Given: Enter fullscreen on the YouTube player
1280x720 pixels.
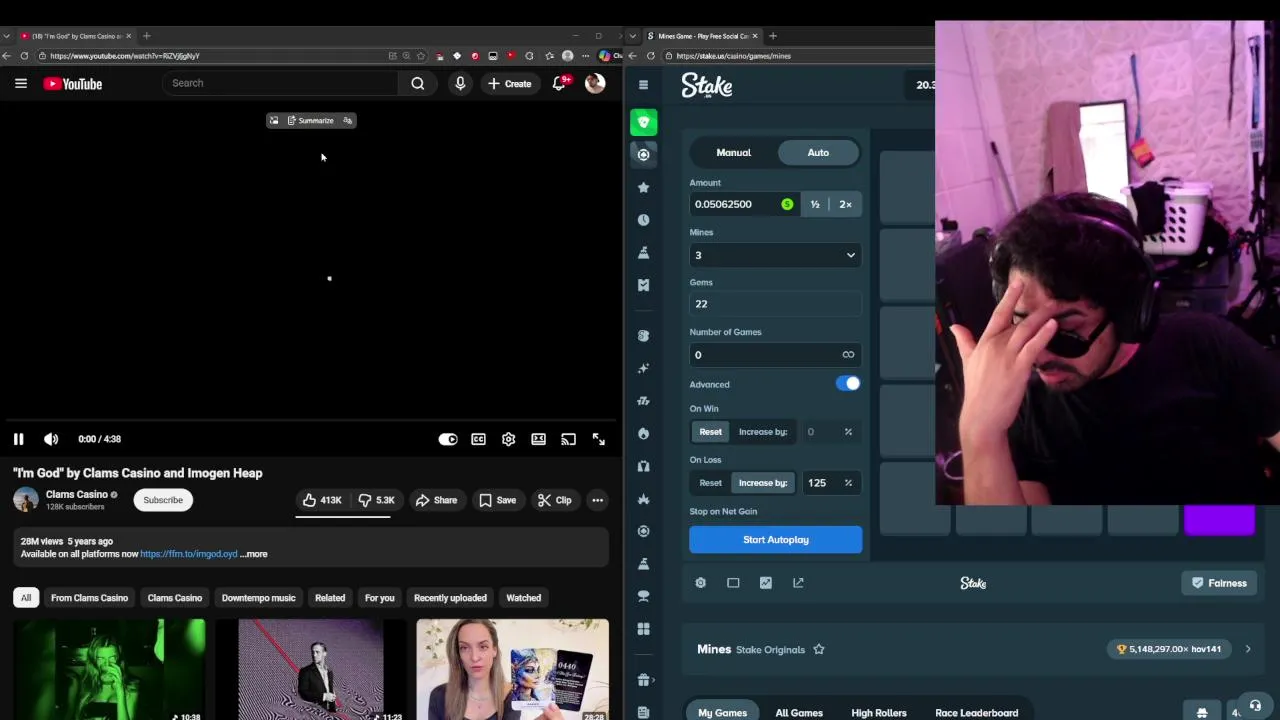Looking at the screenshot, I should [x=598, y=439].
